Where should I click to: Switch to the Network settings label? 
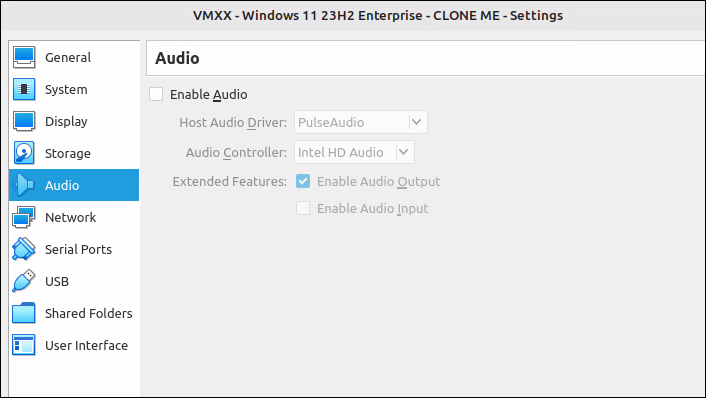[x=71, y=217]
